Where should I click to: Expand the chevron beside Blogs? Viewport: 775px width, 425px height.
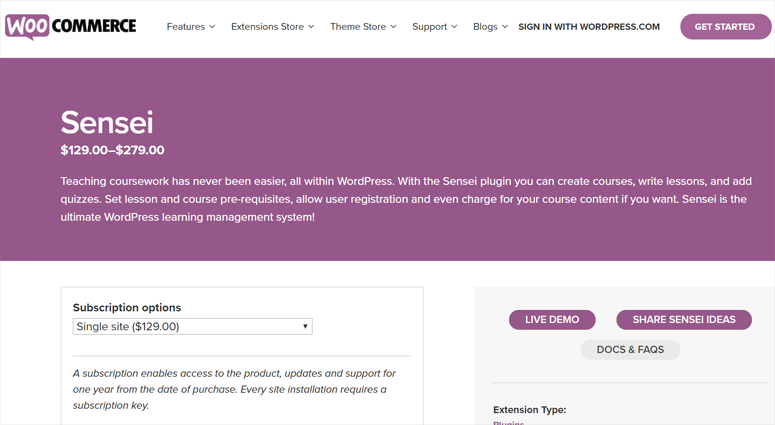(505, 27)
